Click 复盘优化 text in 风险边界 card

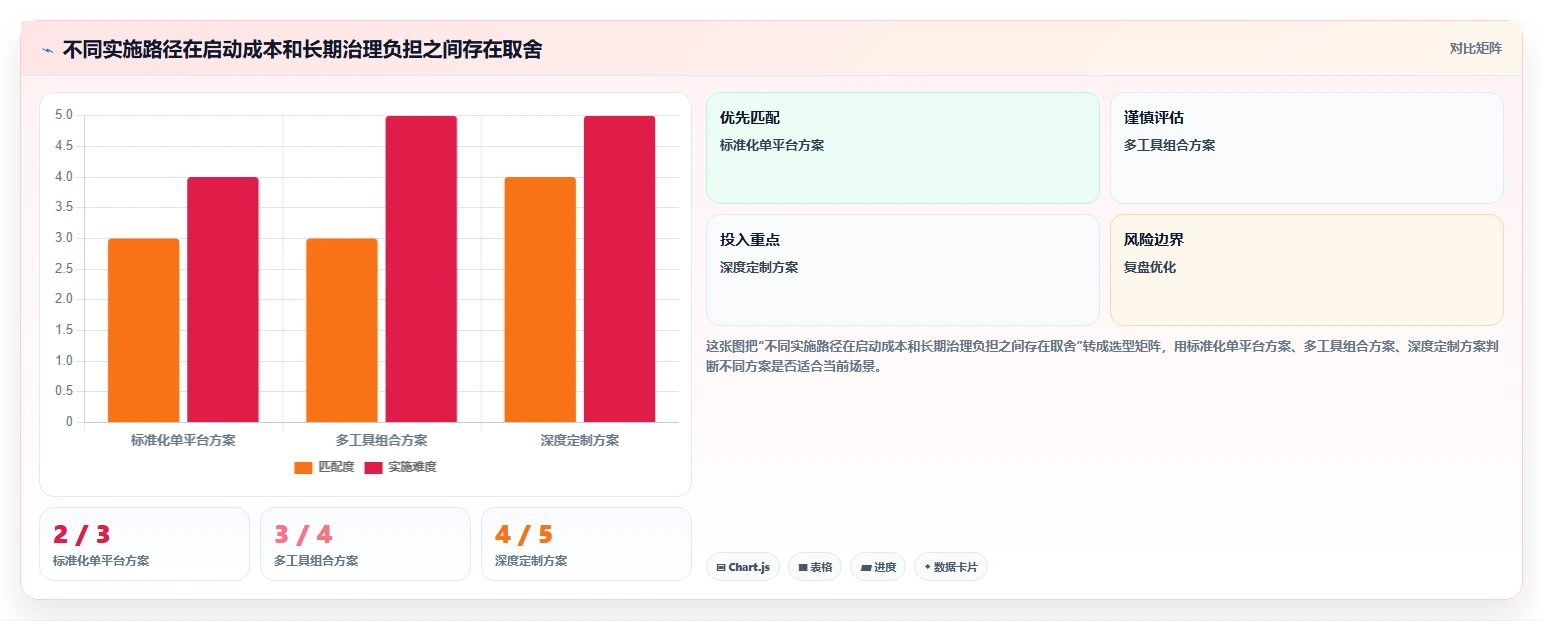pos(1150,268)
